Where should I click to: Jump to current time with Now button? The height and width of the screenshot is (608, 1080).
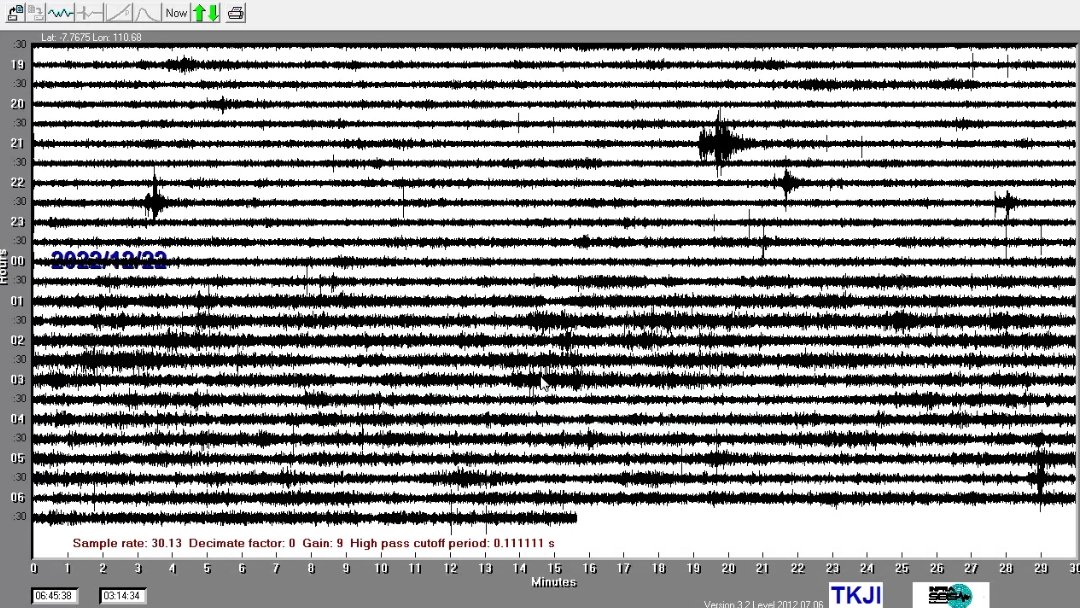[x=176, y=12]
